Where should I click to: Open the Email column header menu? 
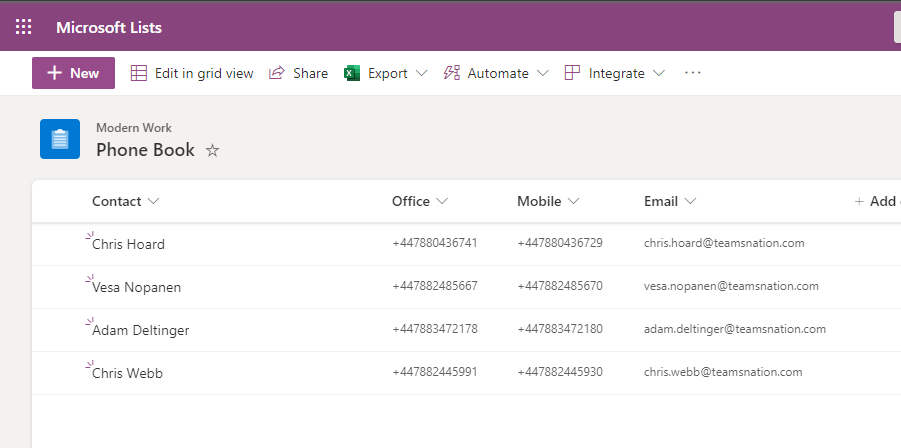pyautogui.click(x=669, y=201)
